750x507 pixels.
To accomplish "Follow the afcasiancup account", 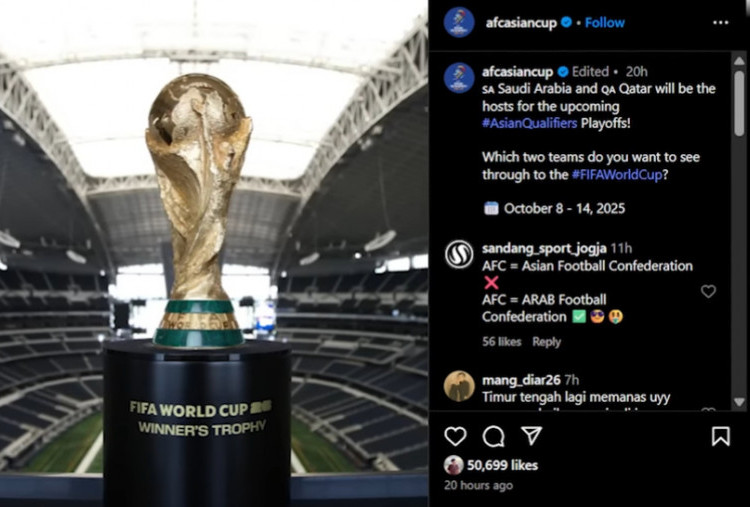I will point(605,22).
